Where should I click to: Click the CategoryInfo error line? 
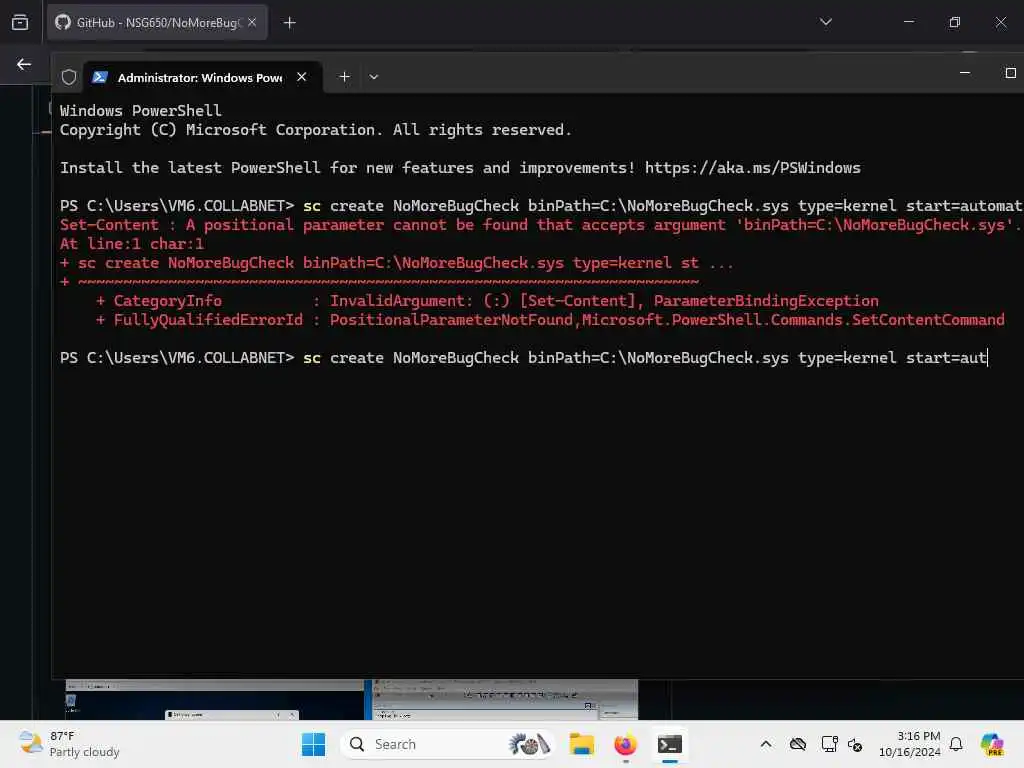(487, 301)
